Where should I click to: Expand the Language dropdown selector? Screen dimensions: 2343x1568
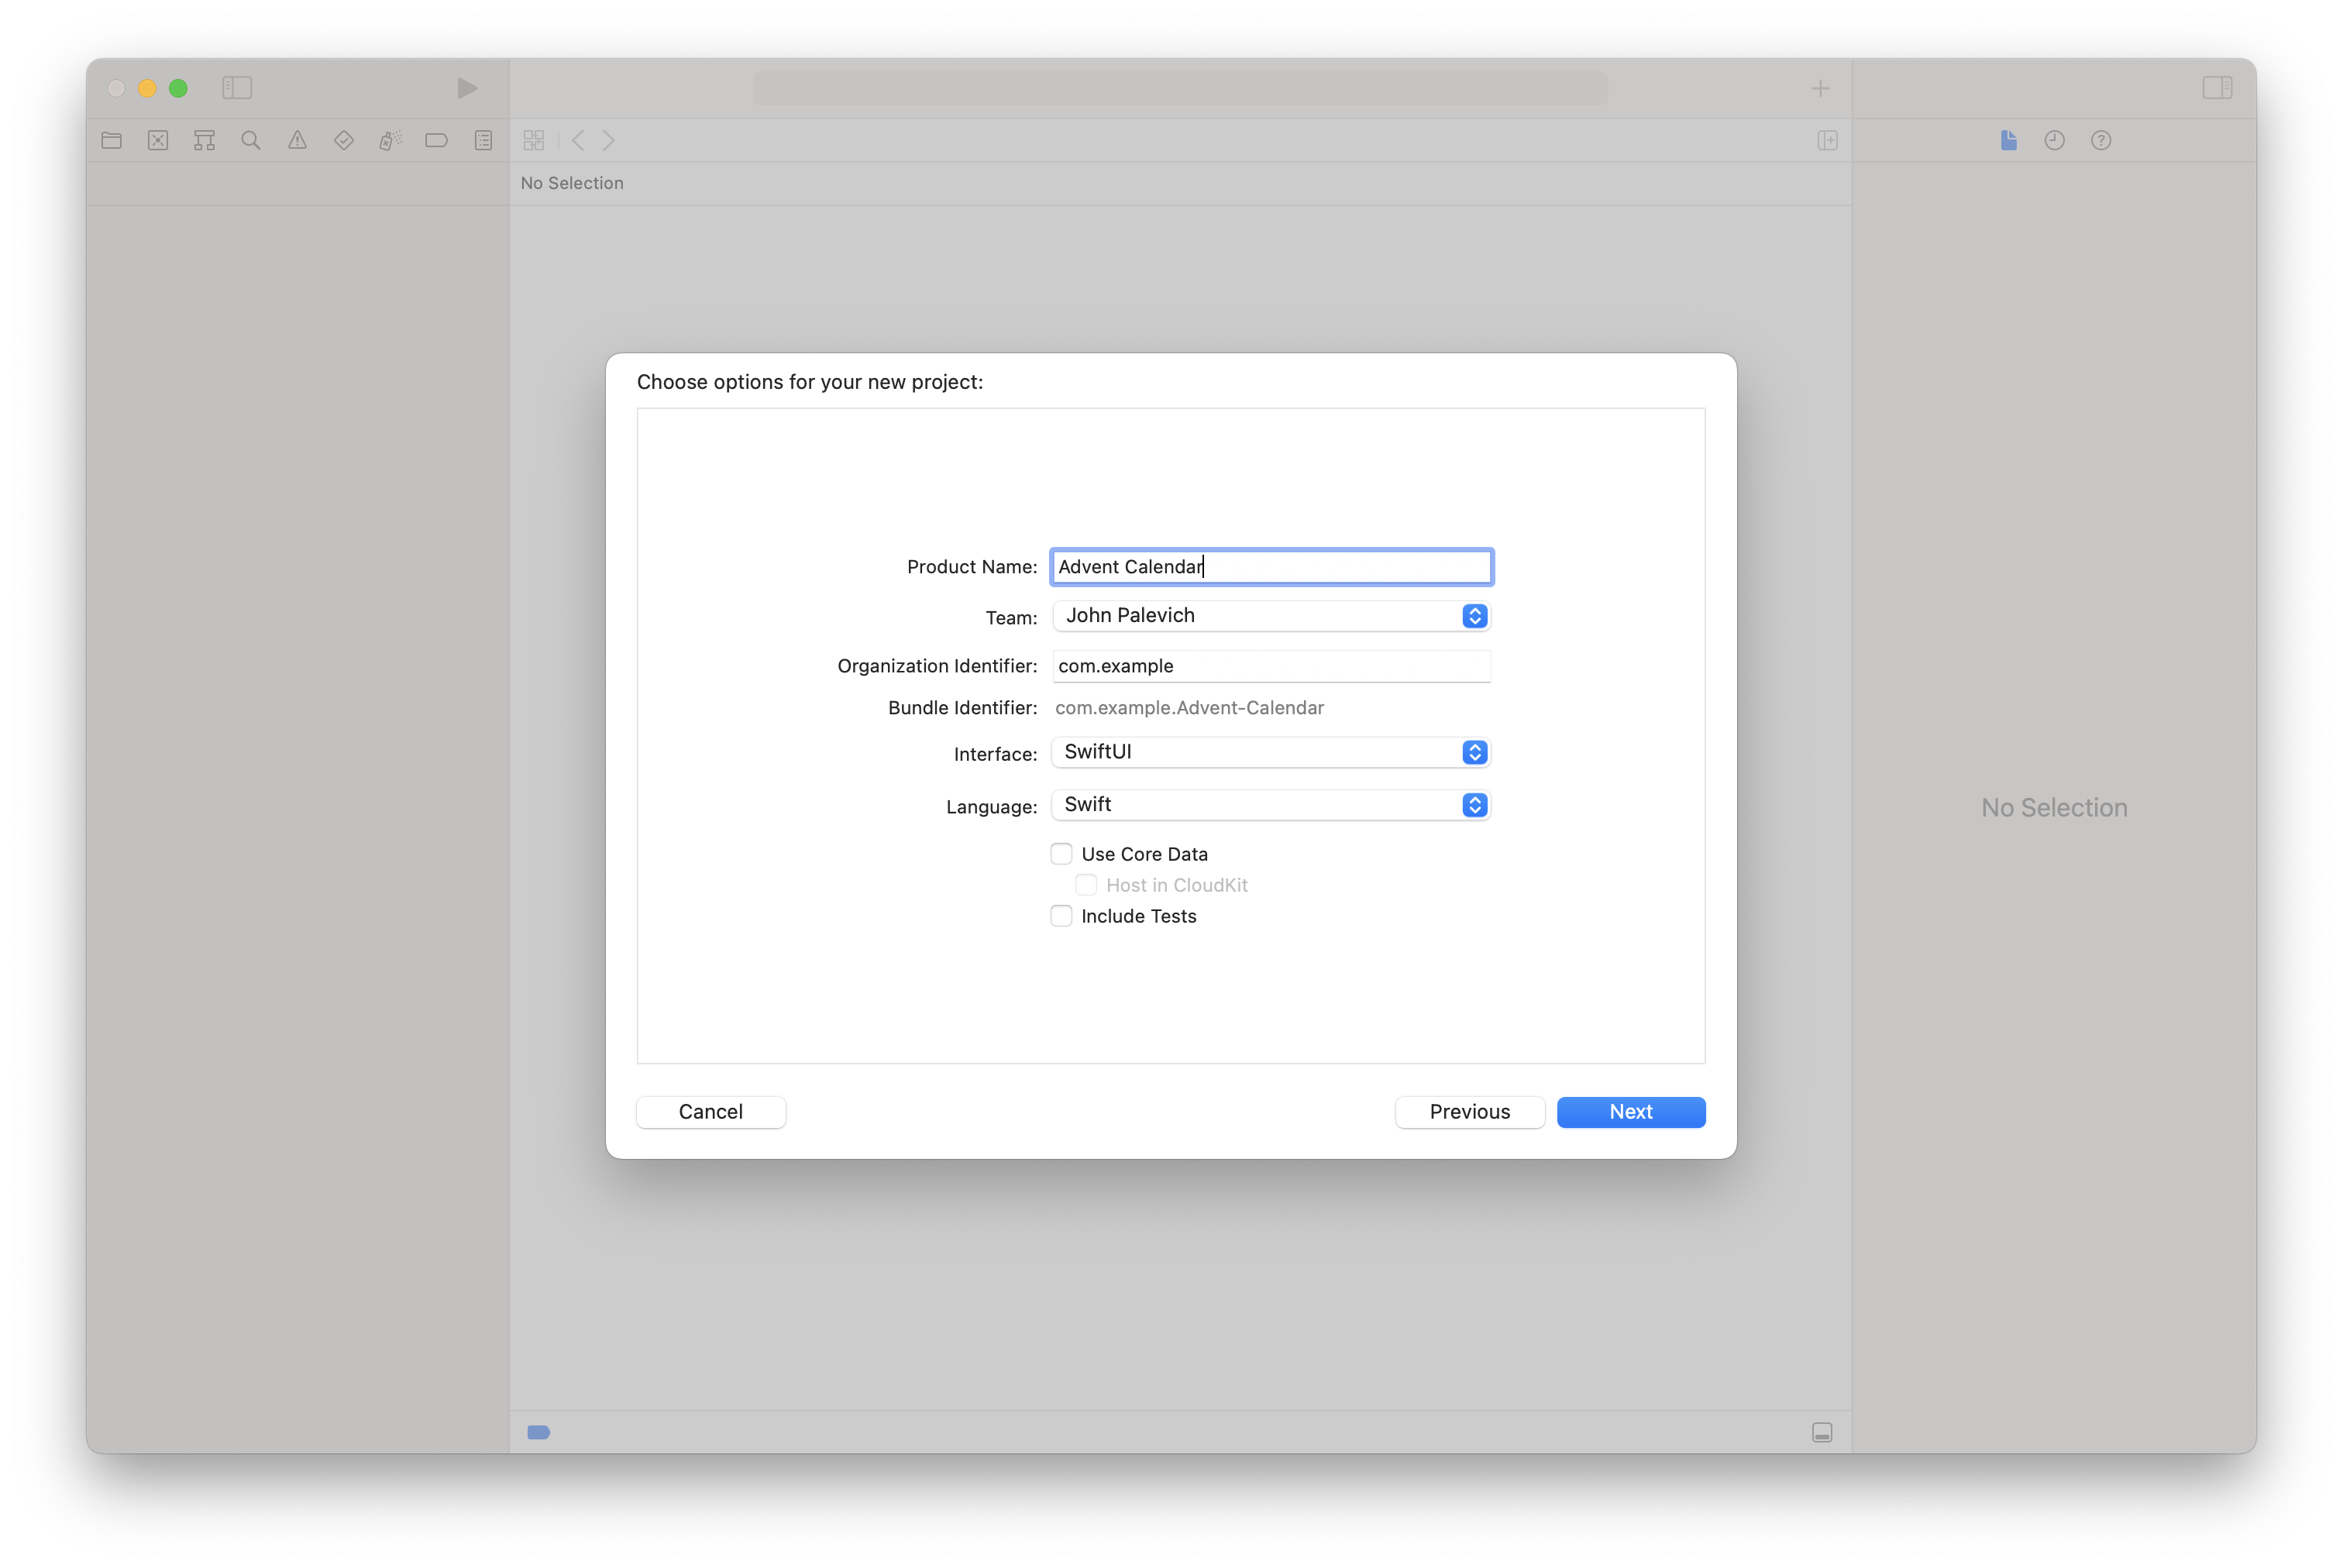(1475, 803)
